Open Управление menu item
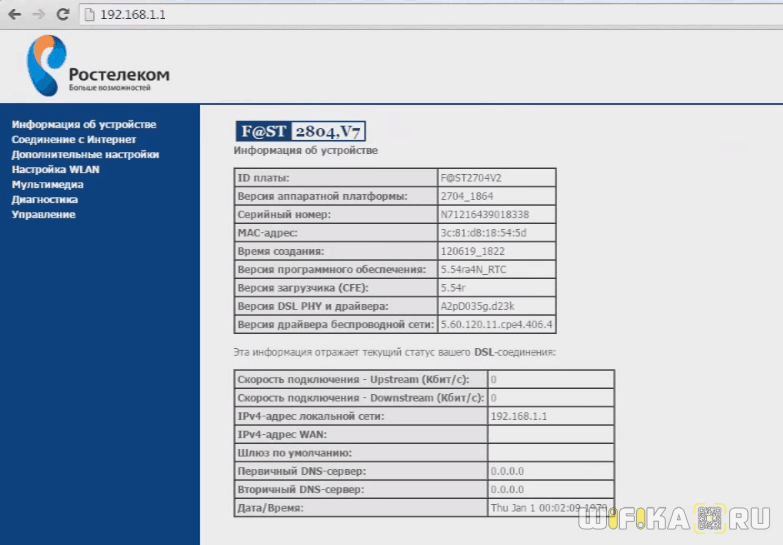Image resolution: width=783 pixels, height=545 pixels. tap(43, 214)
